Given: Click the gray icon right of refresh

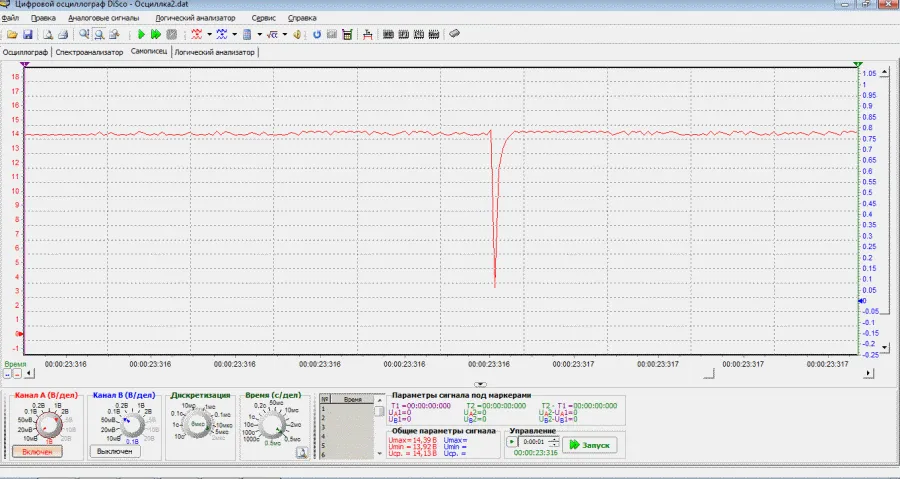Looking at the screenshot, I should tap(332, 34).
